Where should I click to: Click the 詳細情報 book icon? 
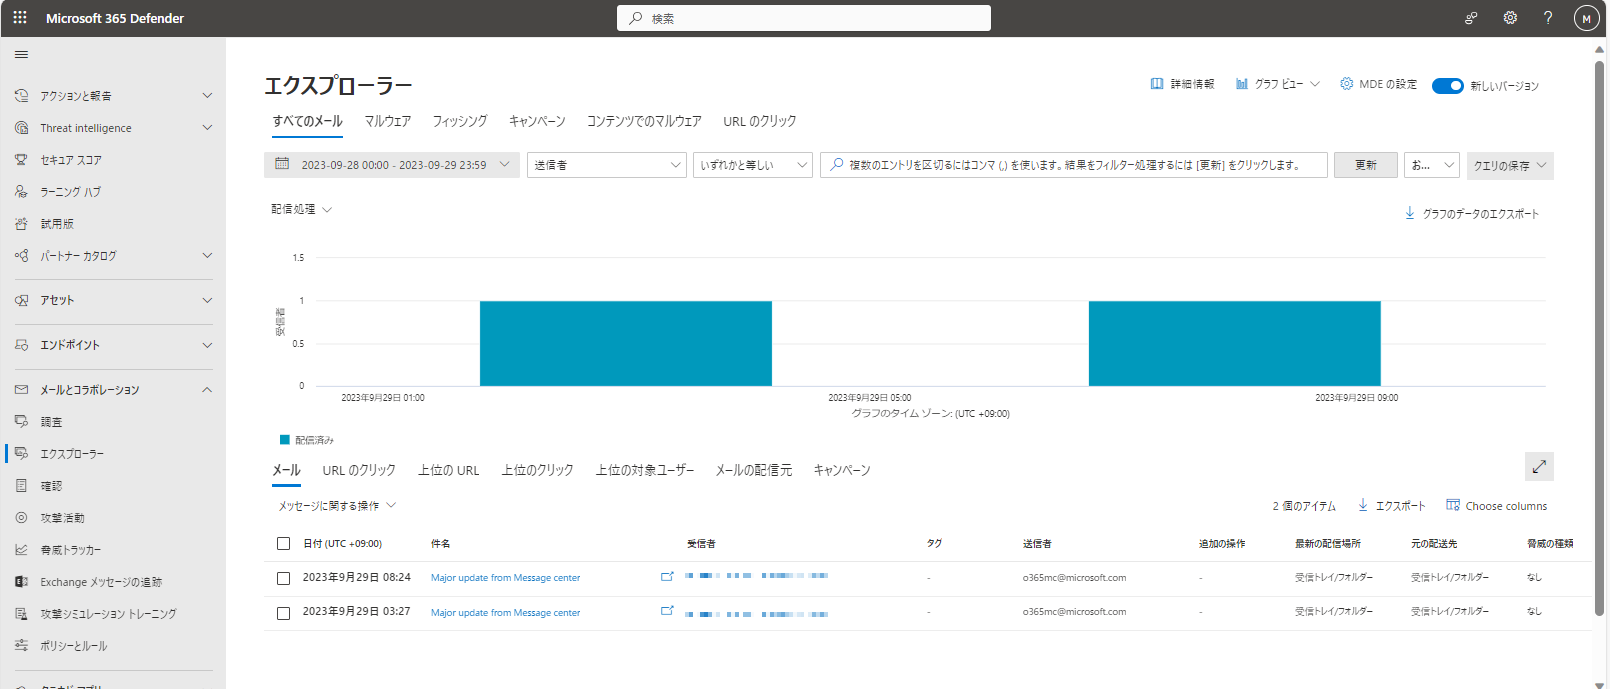(x=1157, y=84)
